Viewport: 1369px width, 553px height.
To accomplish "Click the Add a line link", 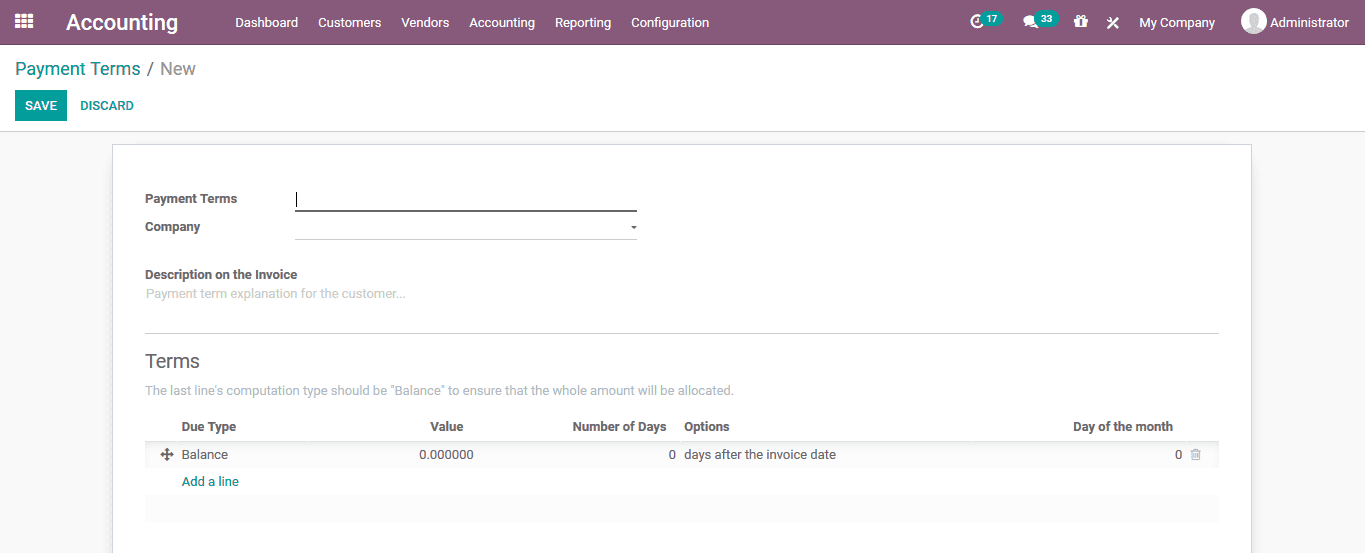I will (210, 482).
